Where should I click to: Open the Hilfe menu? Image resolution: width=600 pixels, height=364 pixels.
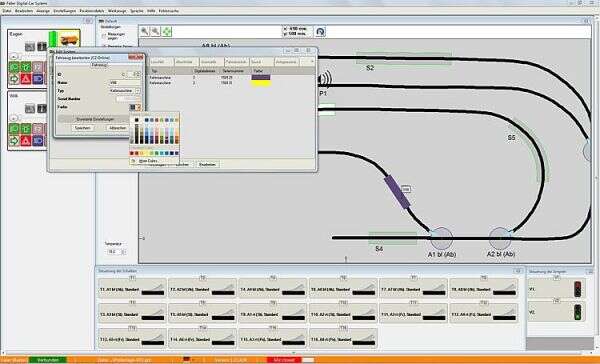151,11
